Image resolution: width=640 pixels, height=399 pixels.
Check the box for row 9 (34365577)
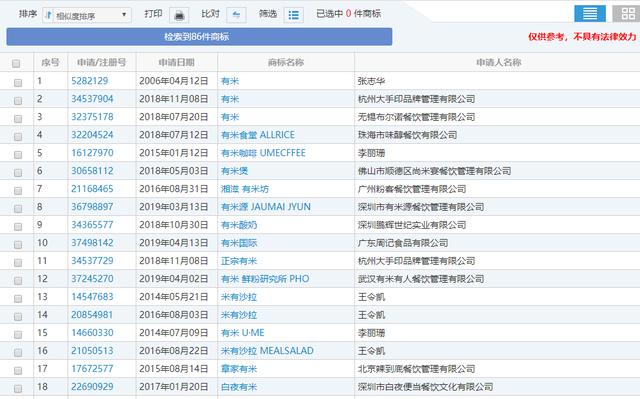18,226
